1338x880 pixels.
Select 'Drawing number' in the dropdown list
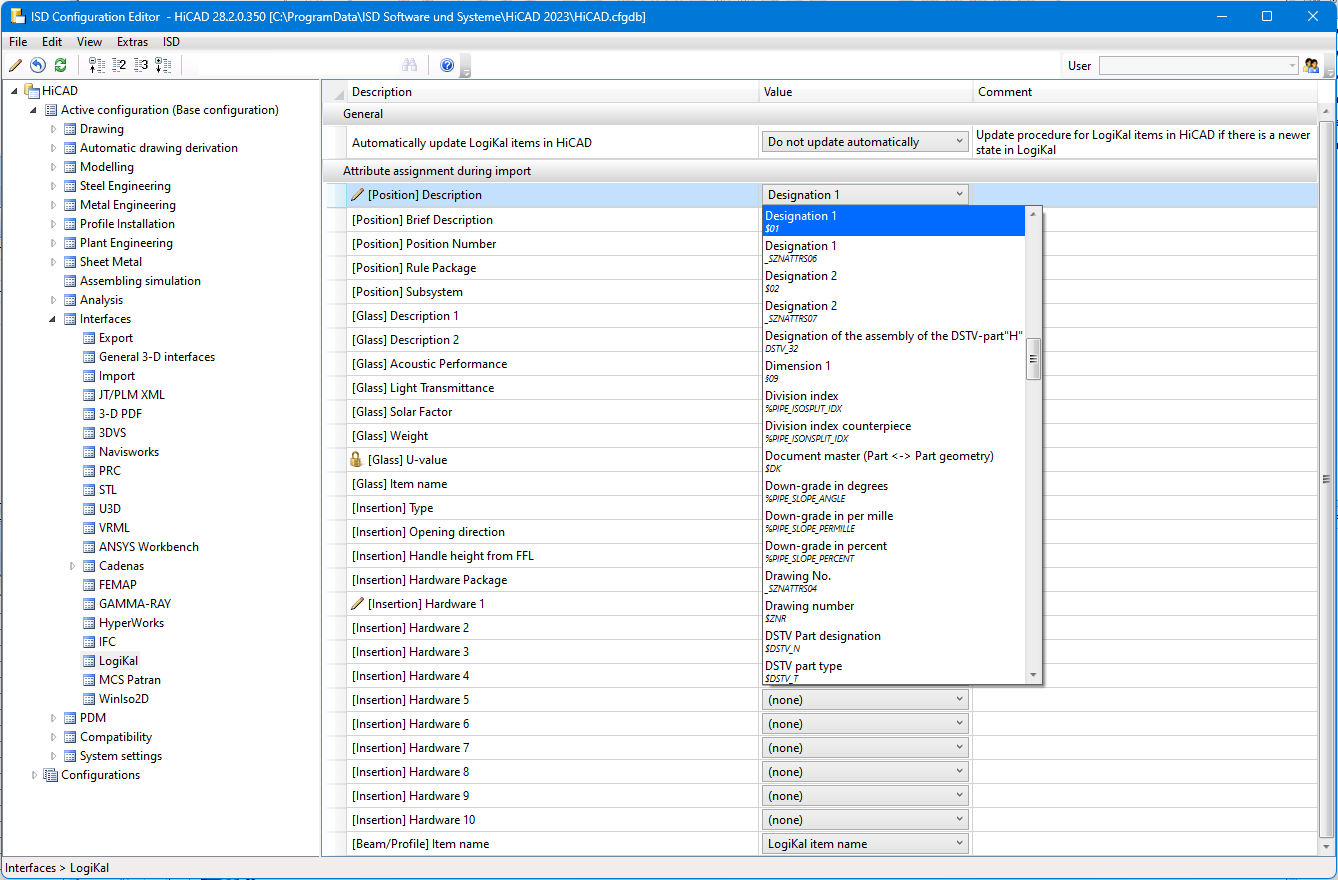[810, 606]
